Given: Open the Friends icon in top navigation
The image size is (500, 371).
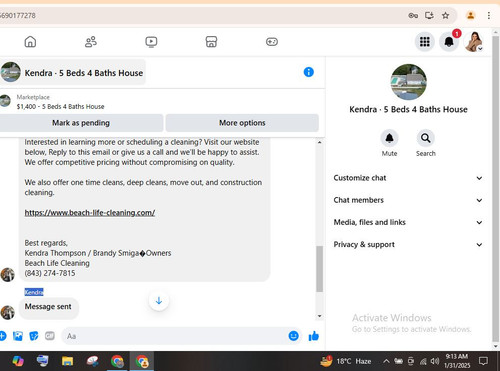Looking at the screenshot, I should point(91,42).
